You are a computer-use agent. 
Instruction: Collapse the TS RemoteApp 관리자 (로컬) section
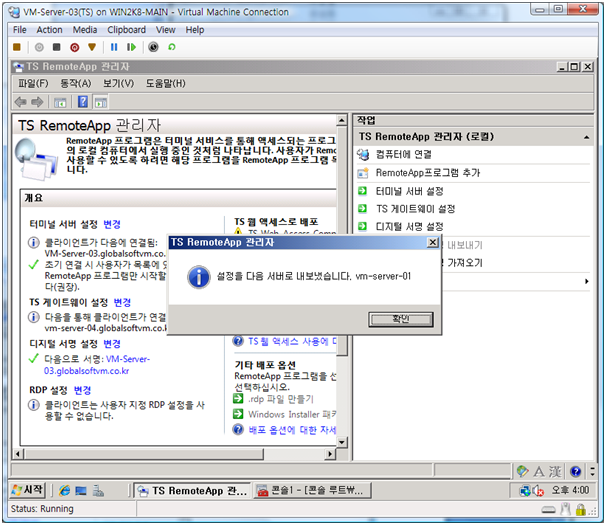586,137
